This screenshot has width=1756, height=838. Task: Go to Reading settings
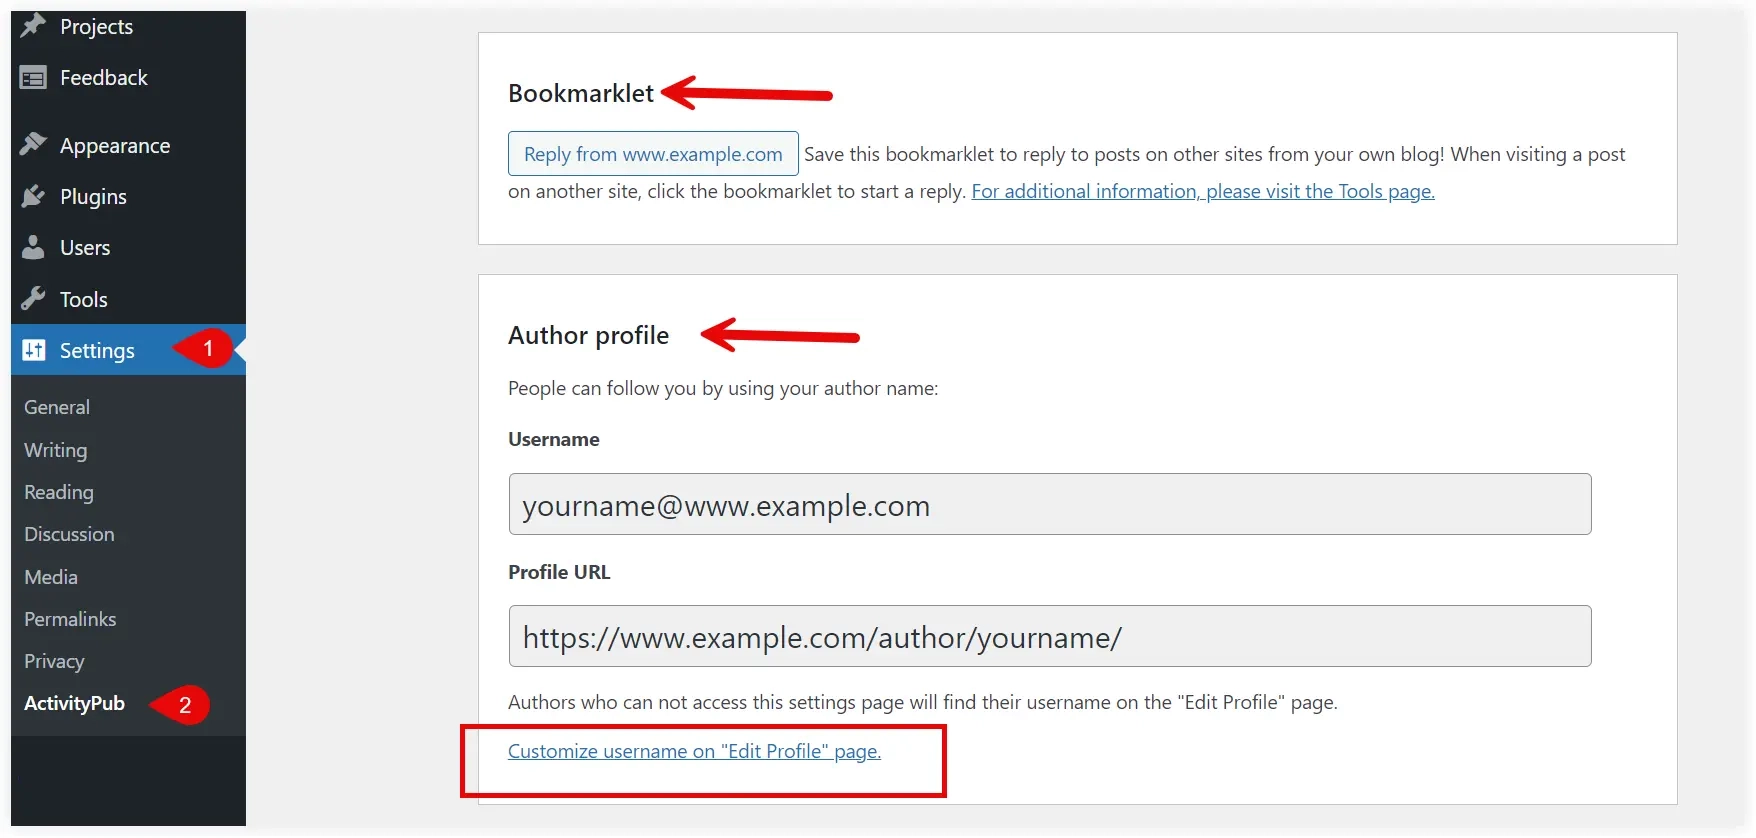point(59,492)
